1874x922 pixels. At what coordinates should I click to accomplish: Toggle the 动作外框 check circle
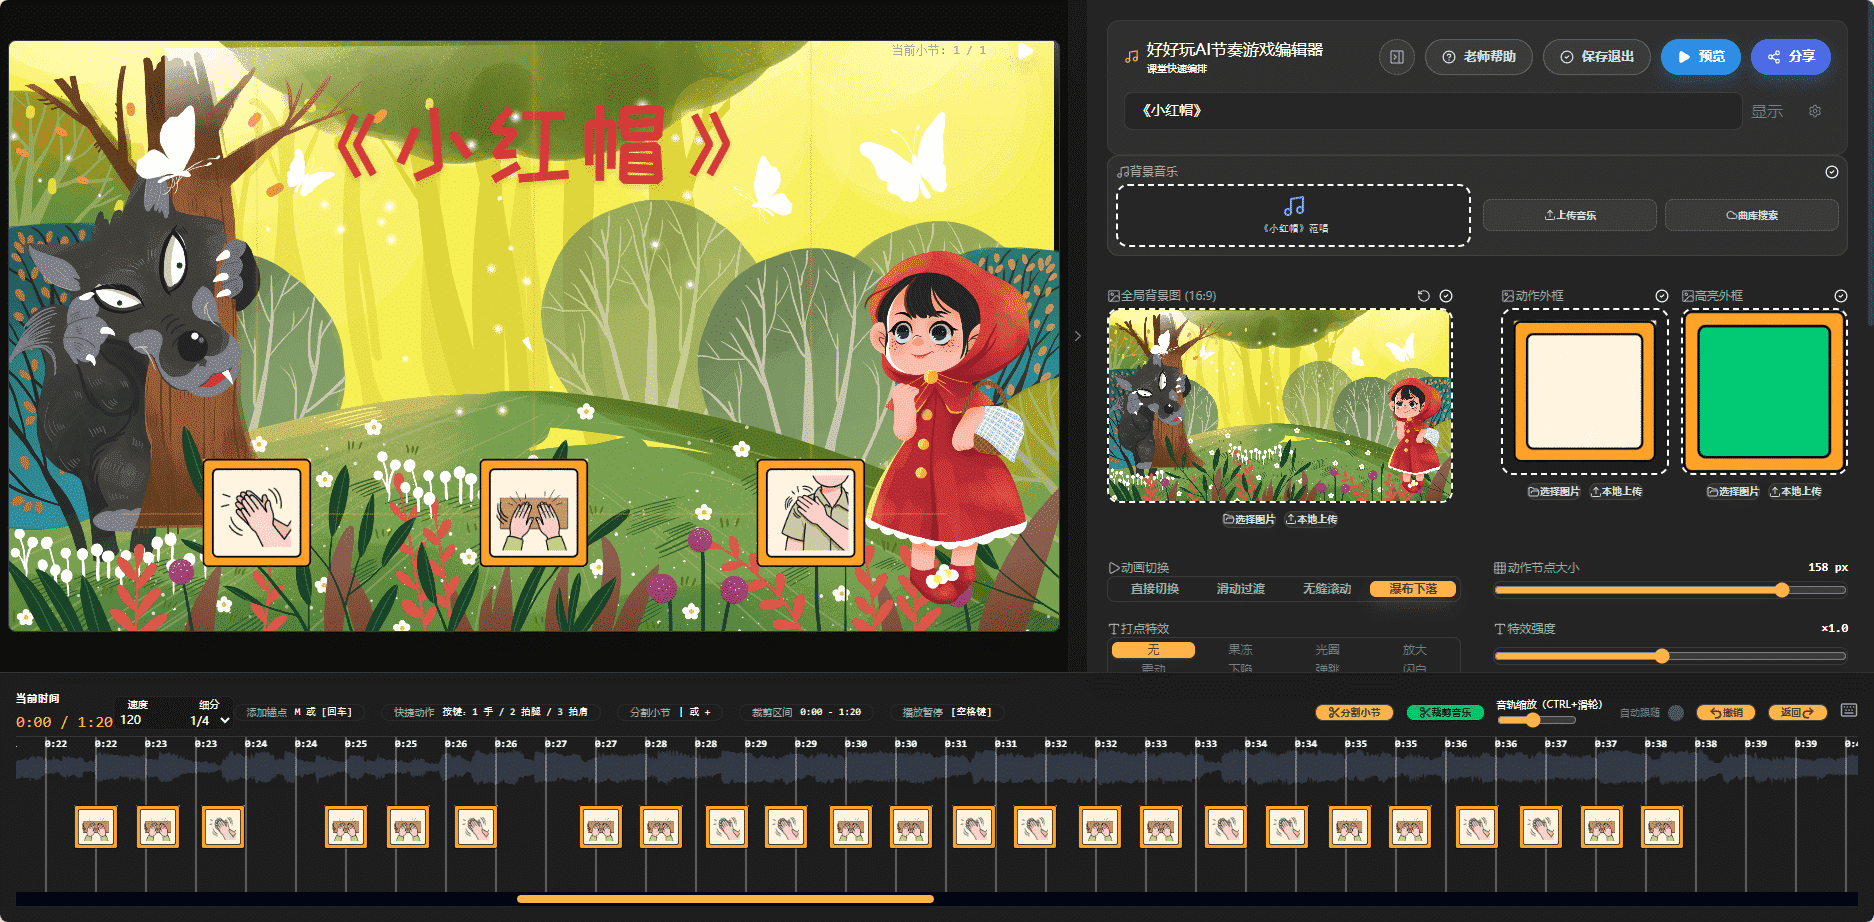(1662, 296)
